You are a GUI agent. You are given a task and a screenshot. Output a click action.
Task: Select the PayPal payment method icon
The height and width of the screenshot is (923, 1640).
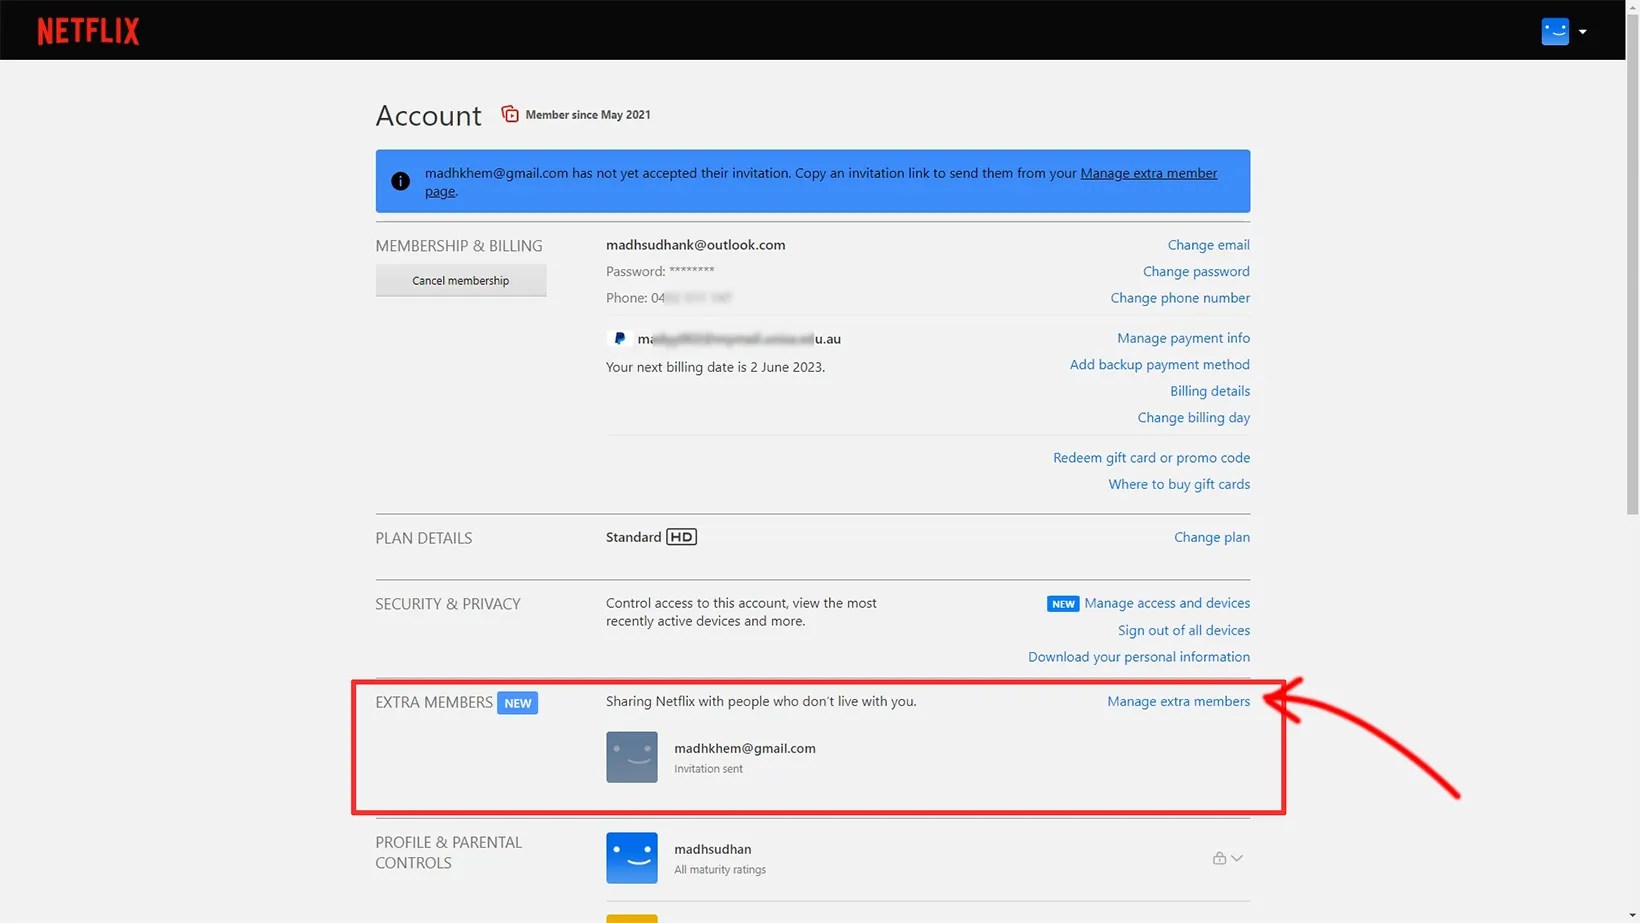(620, 338)
